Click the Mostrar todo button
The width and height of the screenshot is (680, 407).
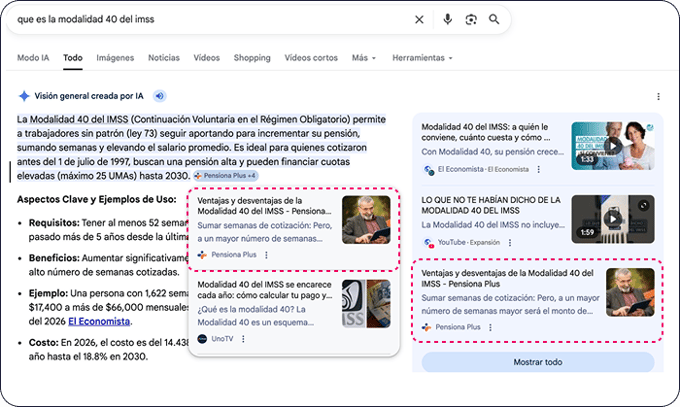[538, 362]
